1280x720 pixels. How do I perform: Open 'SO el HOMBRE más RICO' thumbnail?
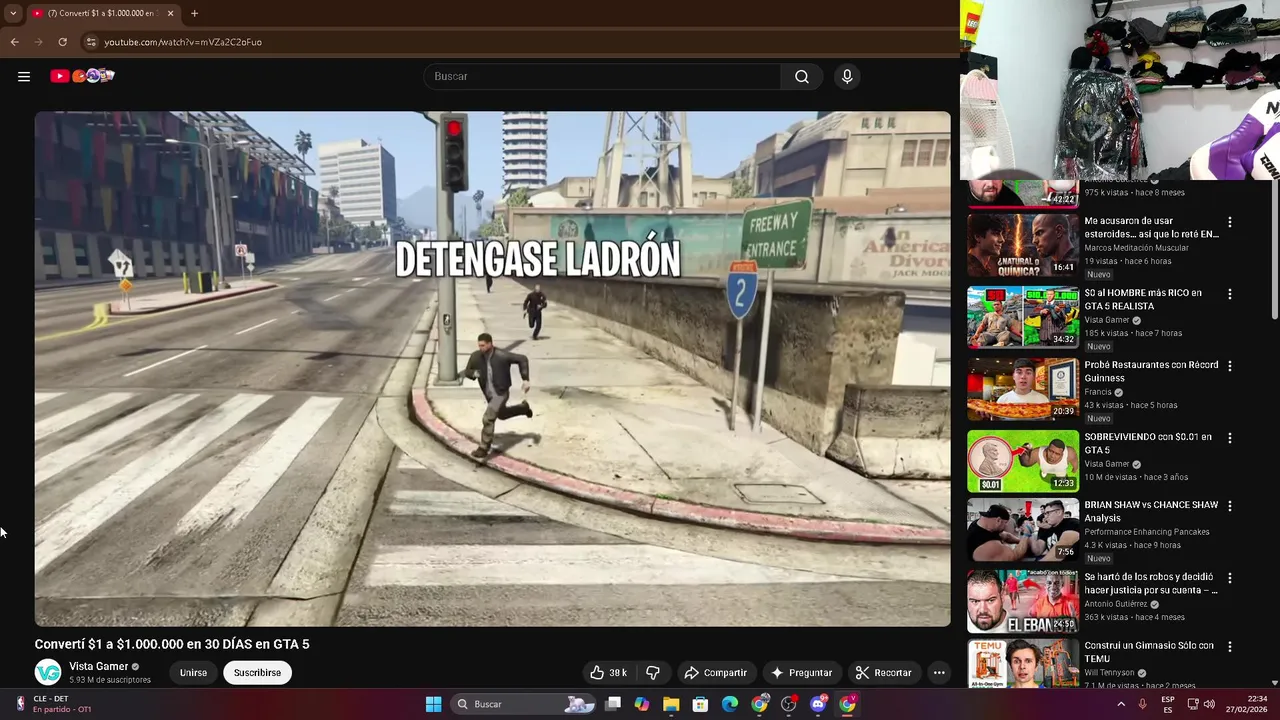tap(1023, 317)
